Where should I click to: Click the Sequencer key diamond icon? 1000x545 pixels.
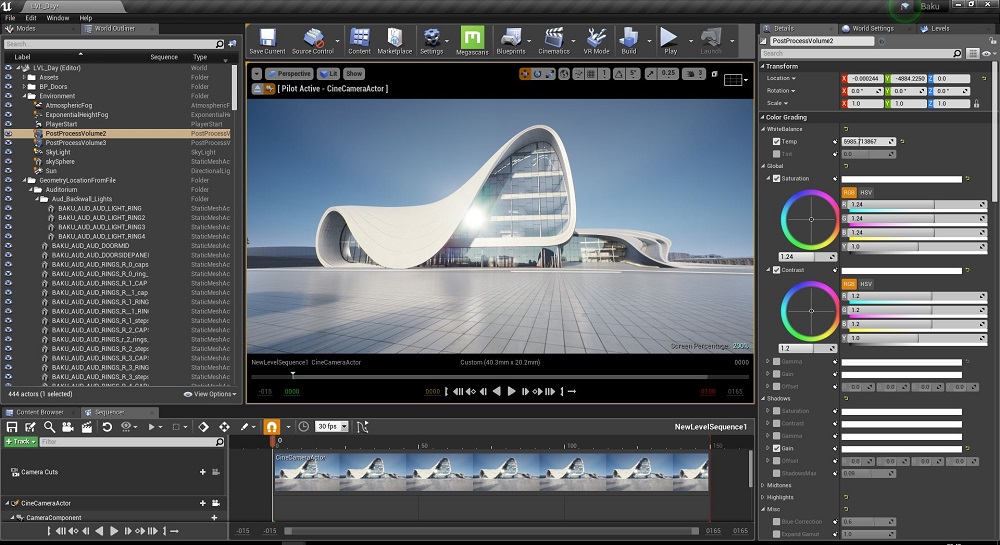(x=203, y=426)
